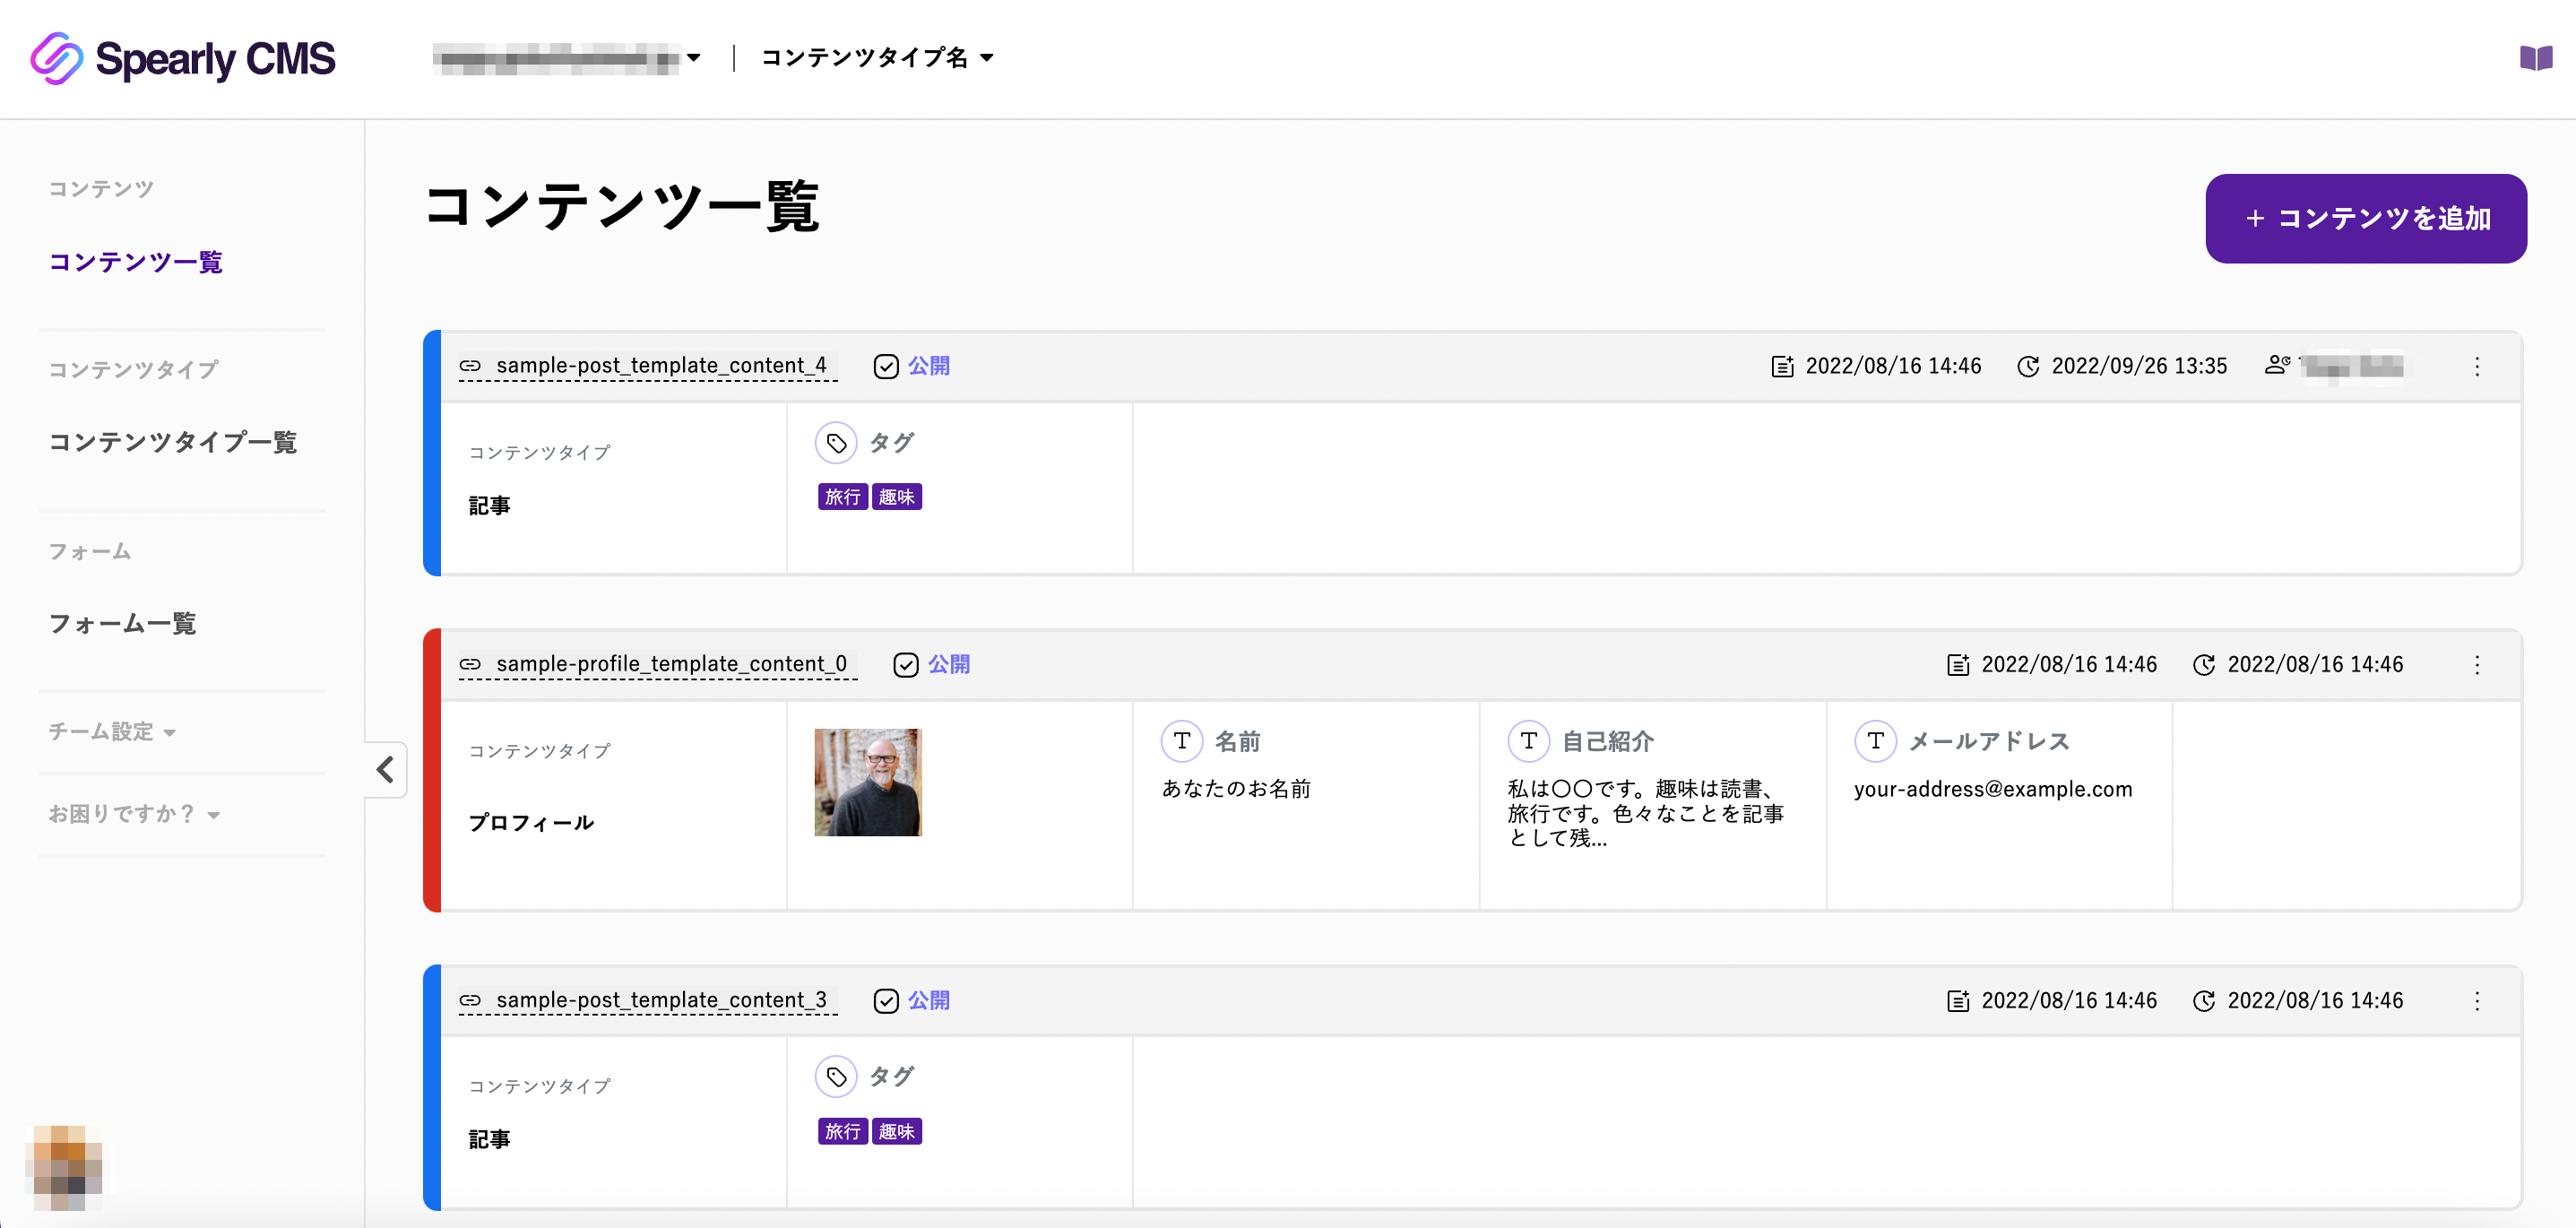The height and width of the screenshot is (1228, 2576).
Task: Click link icon beside sample-profile_template_content_0
Action: point(470,664)
